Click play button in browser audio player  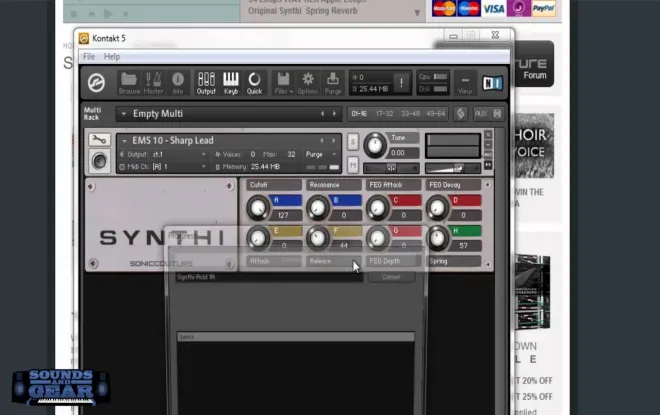coord(108,14)
